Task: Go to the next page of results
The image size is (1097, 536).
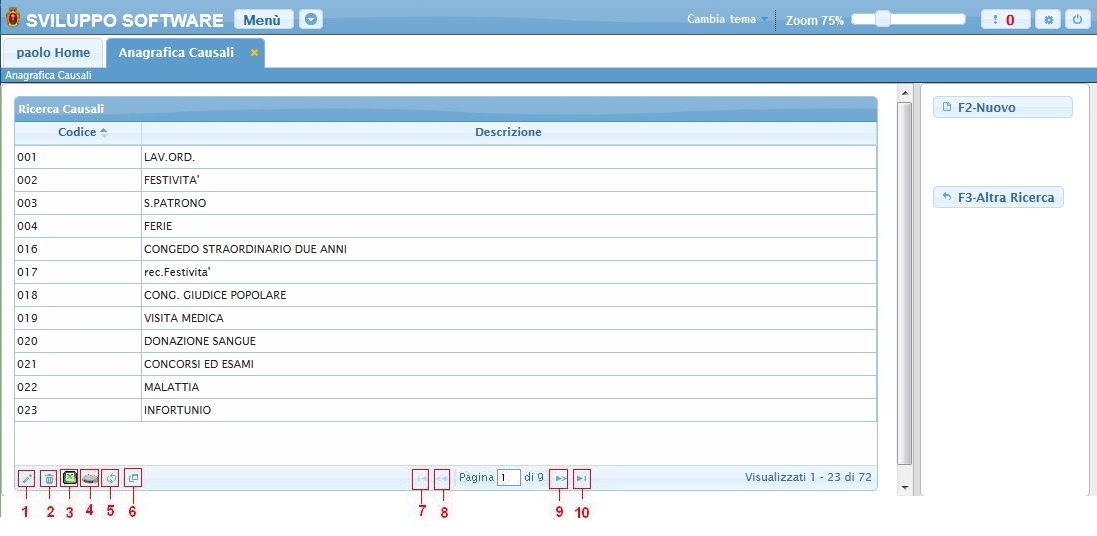Action: pos(559,479)
